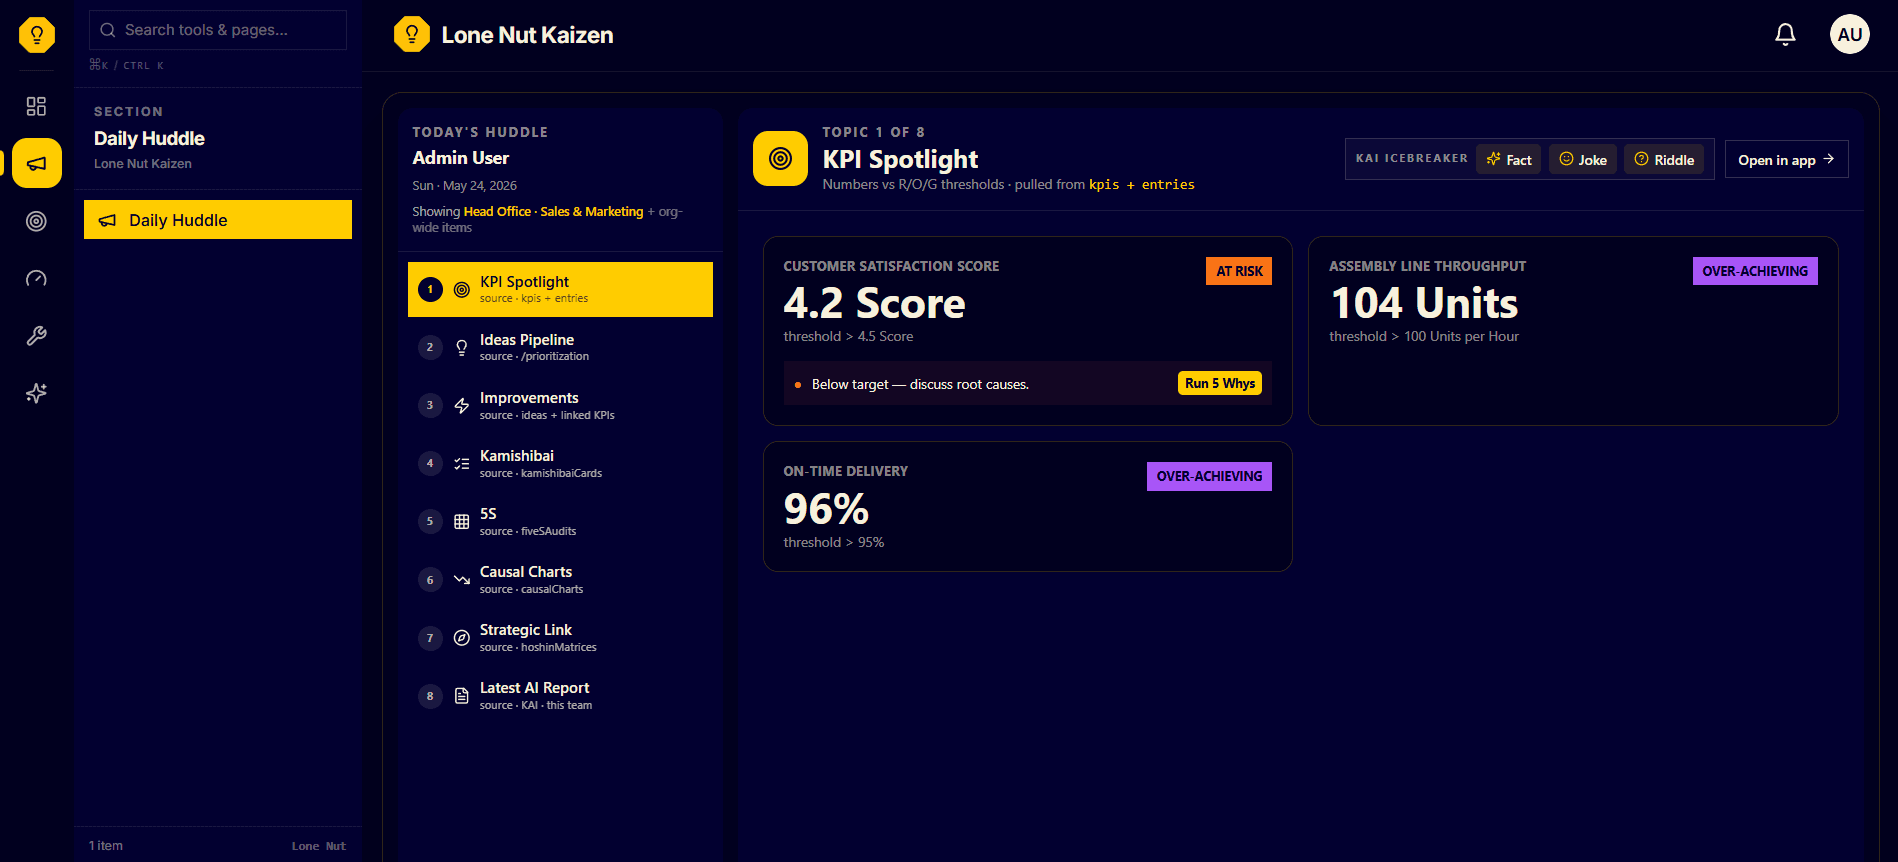This screenshot has width=1898, height=862.
Task: Select Causal Charts huddle topic
Action: pyautogui.click(x=560, y=579)
